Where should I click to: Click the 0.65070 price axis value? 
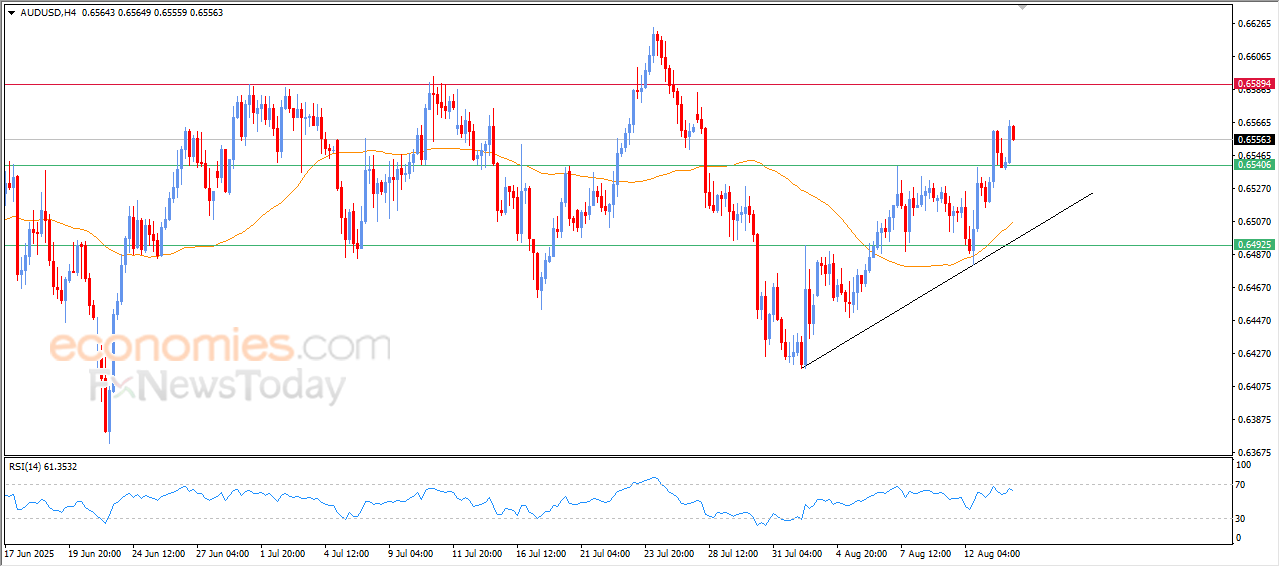pyautogui.click(x=1254, y=221)
